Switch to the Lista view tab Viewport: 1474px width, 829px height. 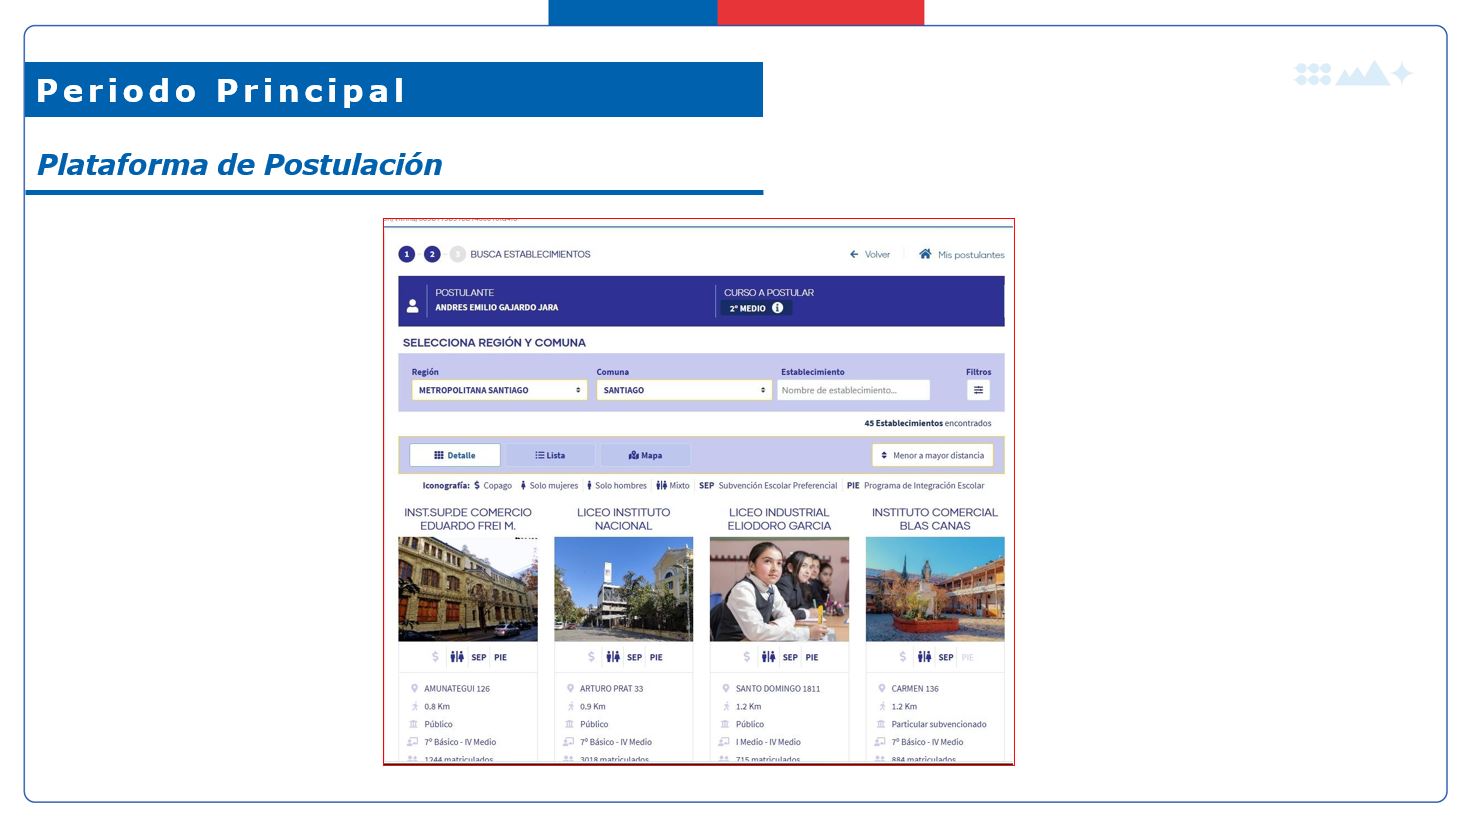pos(550,455)
